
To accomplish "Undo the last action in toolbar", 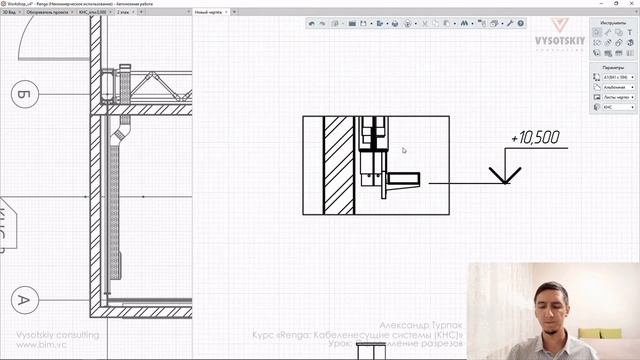I will [312, 24].
